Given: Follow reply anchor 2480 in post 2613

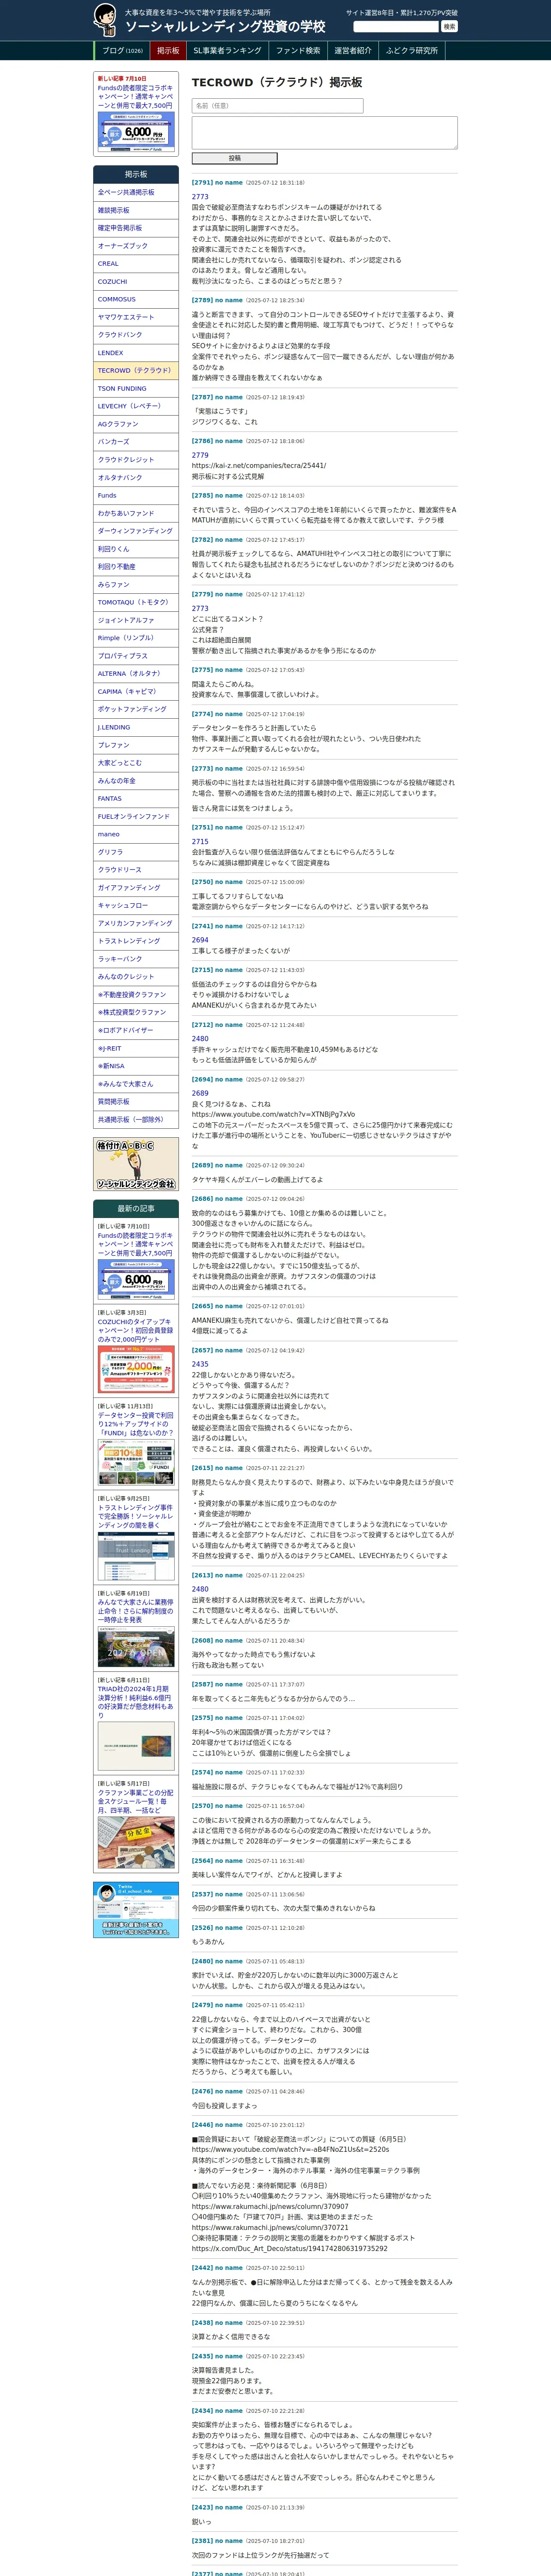Looking at the screenshot, I should (x=200, y=1589).
